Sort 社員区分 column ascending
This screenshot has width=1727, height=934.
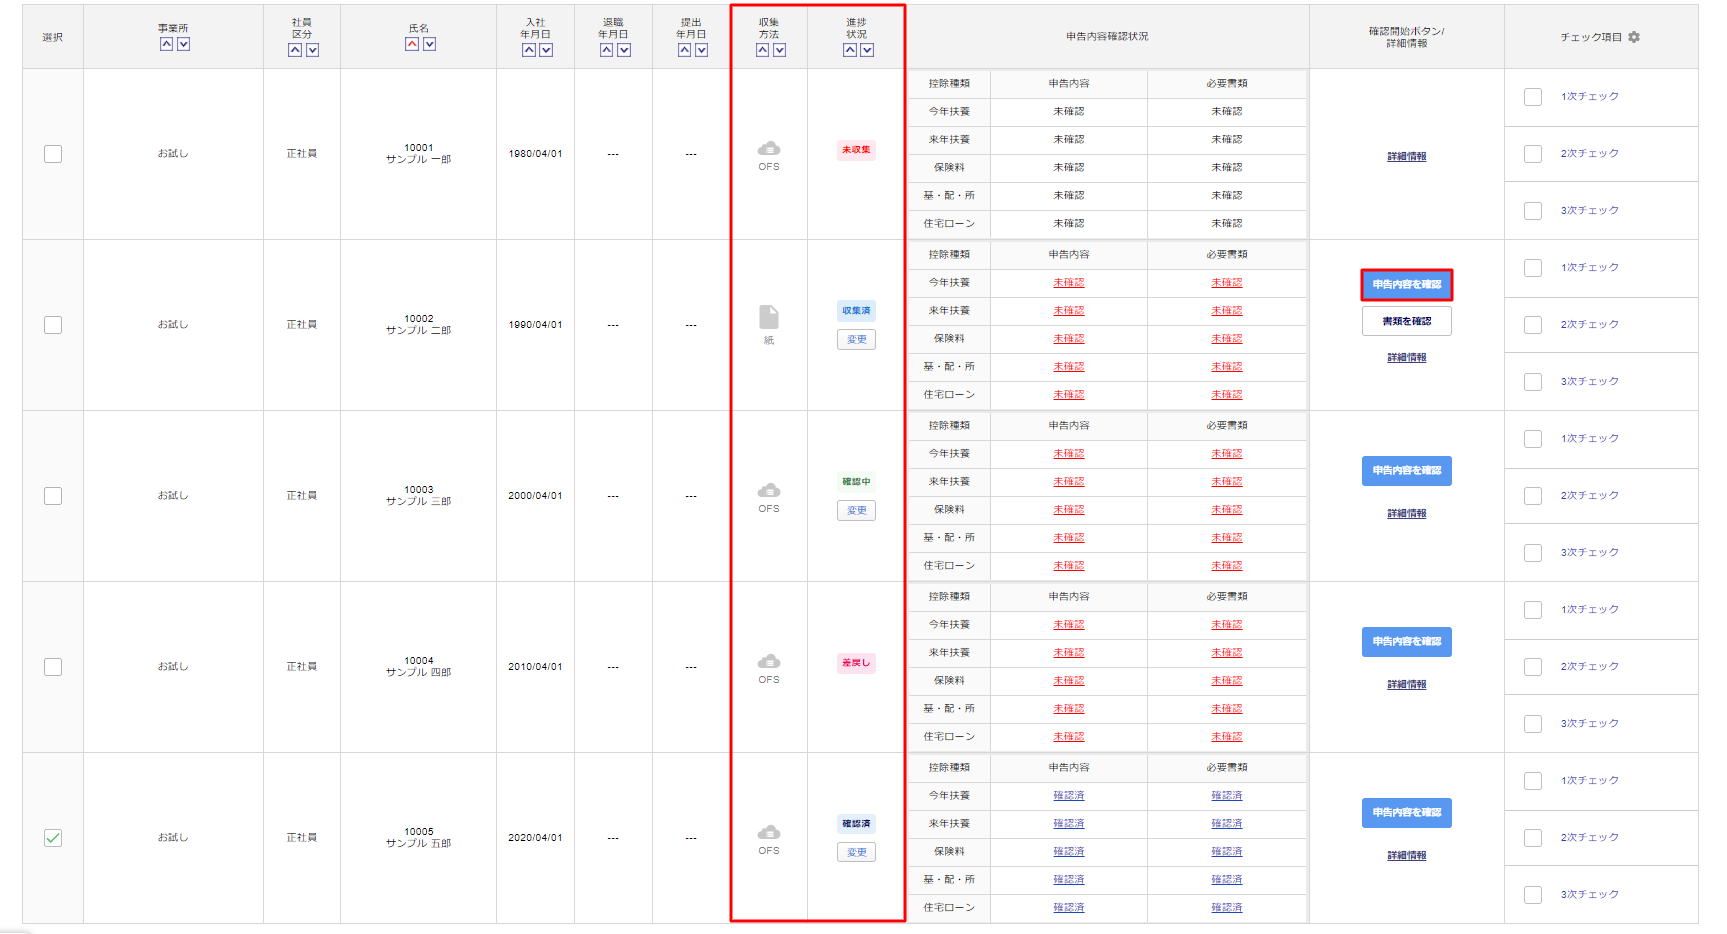[295, 50]
